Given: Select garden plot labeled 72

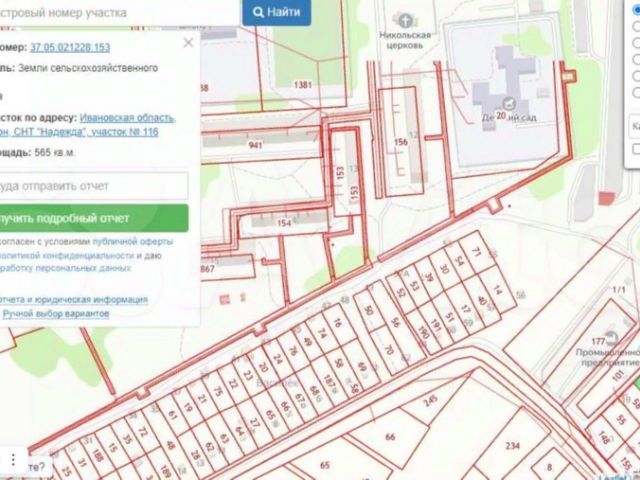Looking at the screenshot, I should (142, 431).
